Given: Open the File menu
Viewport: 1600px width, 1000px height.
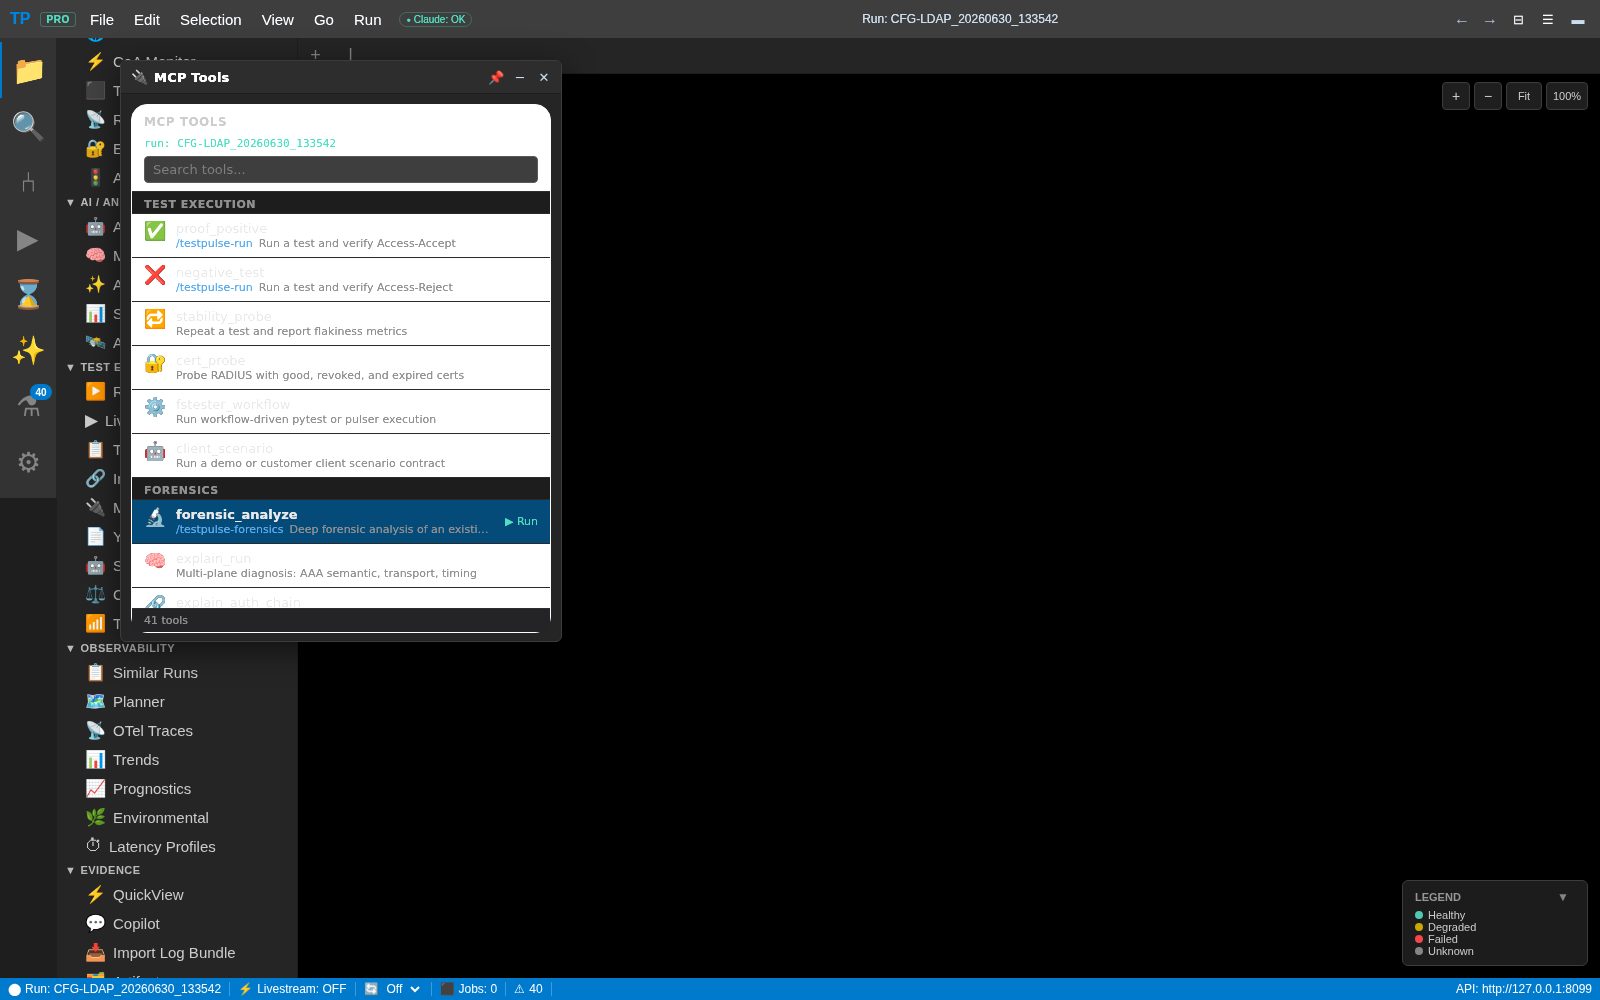Looking at the screenshot, I should (x=102, y=20).
